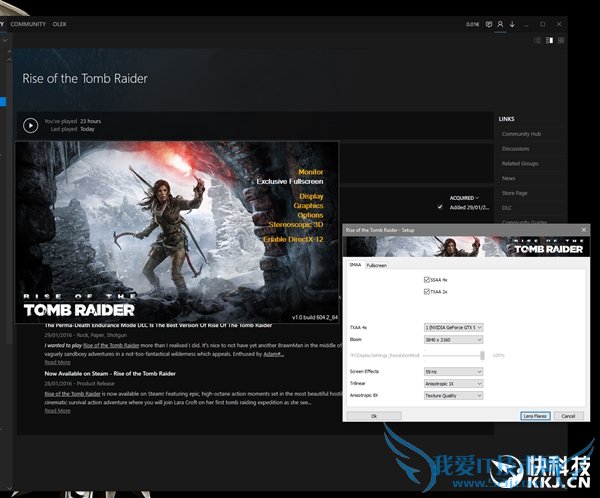Open the Steam notifications inbox icon
The width and height of the screenshot is (600, 498).
tap(489, 24)
